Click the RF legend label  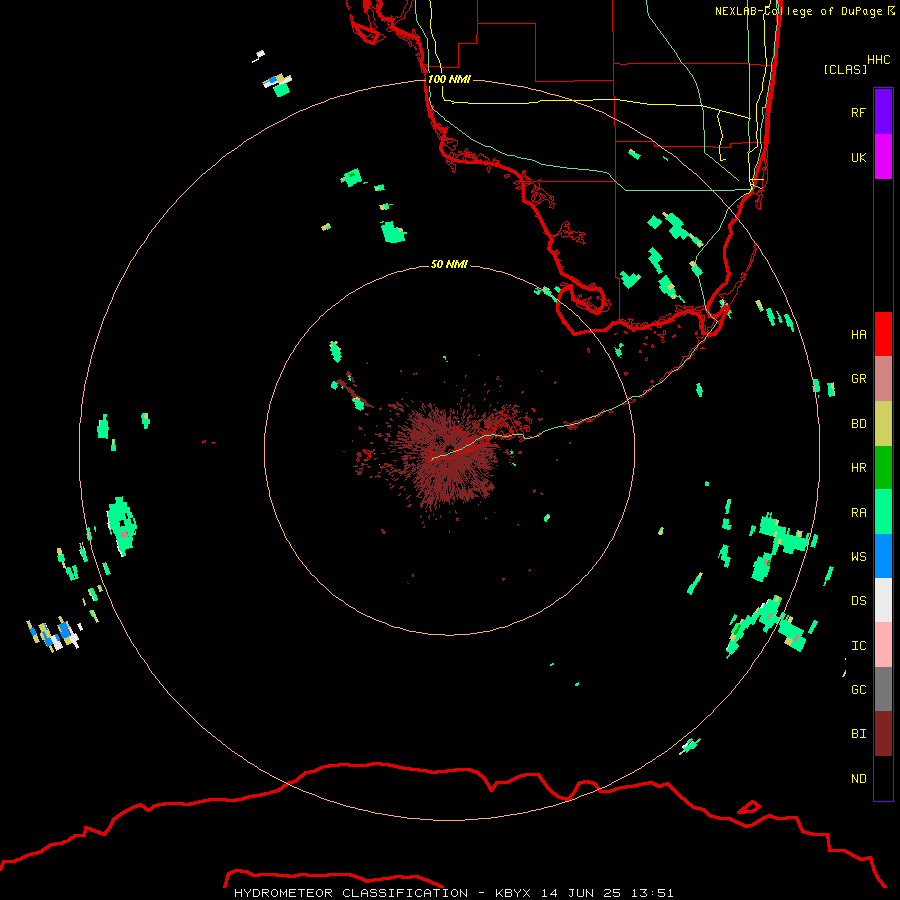click(x=858, y=112)
